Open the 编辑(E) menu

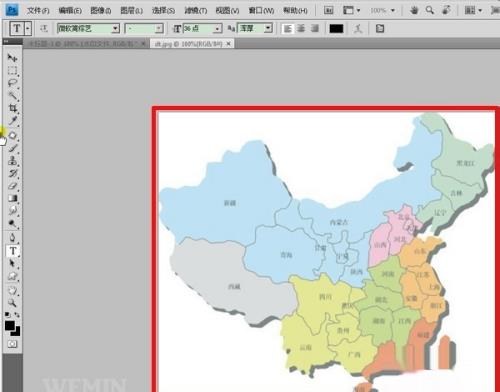70,11
